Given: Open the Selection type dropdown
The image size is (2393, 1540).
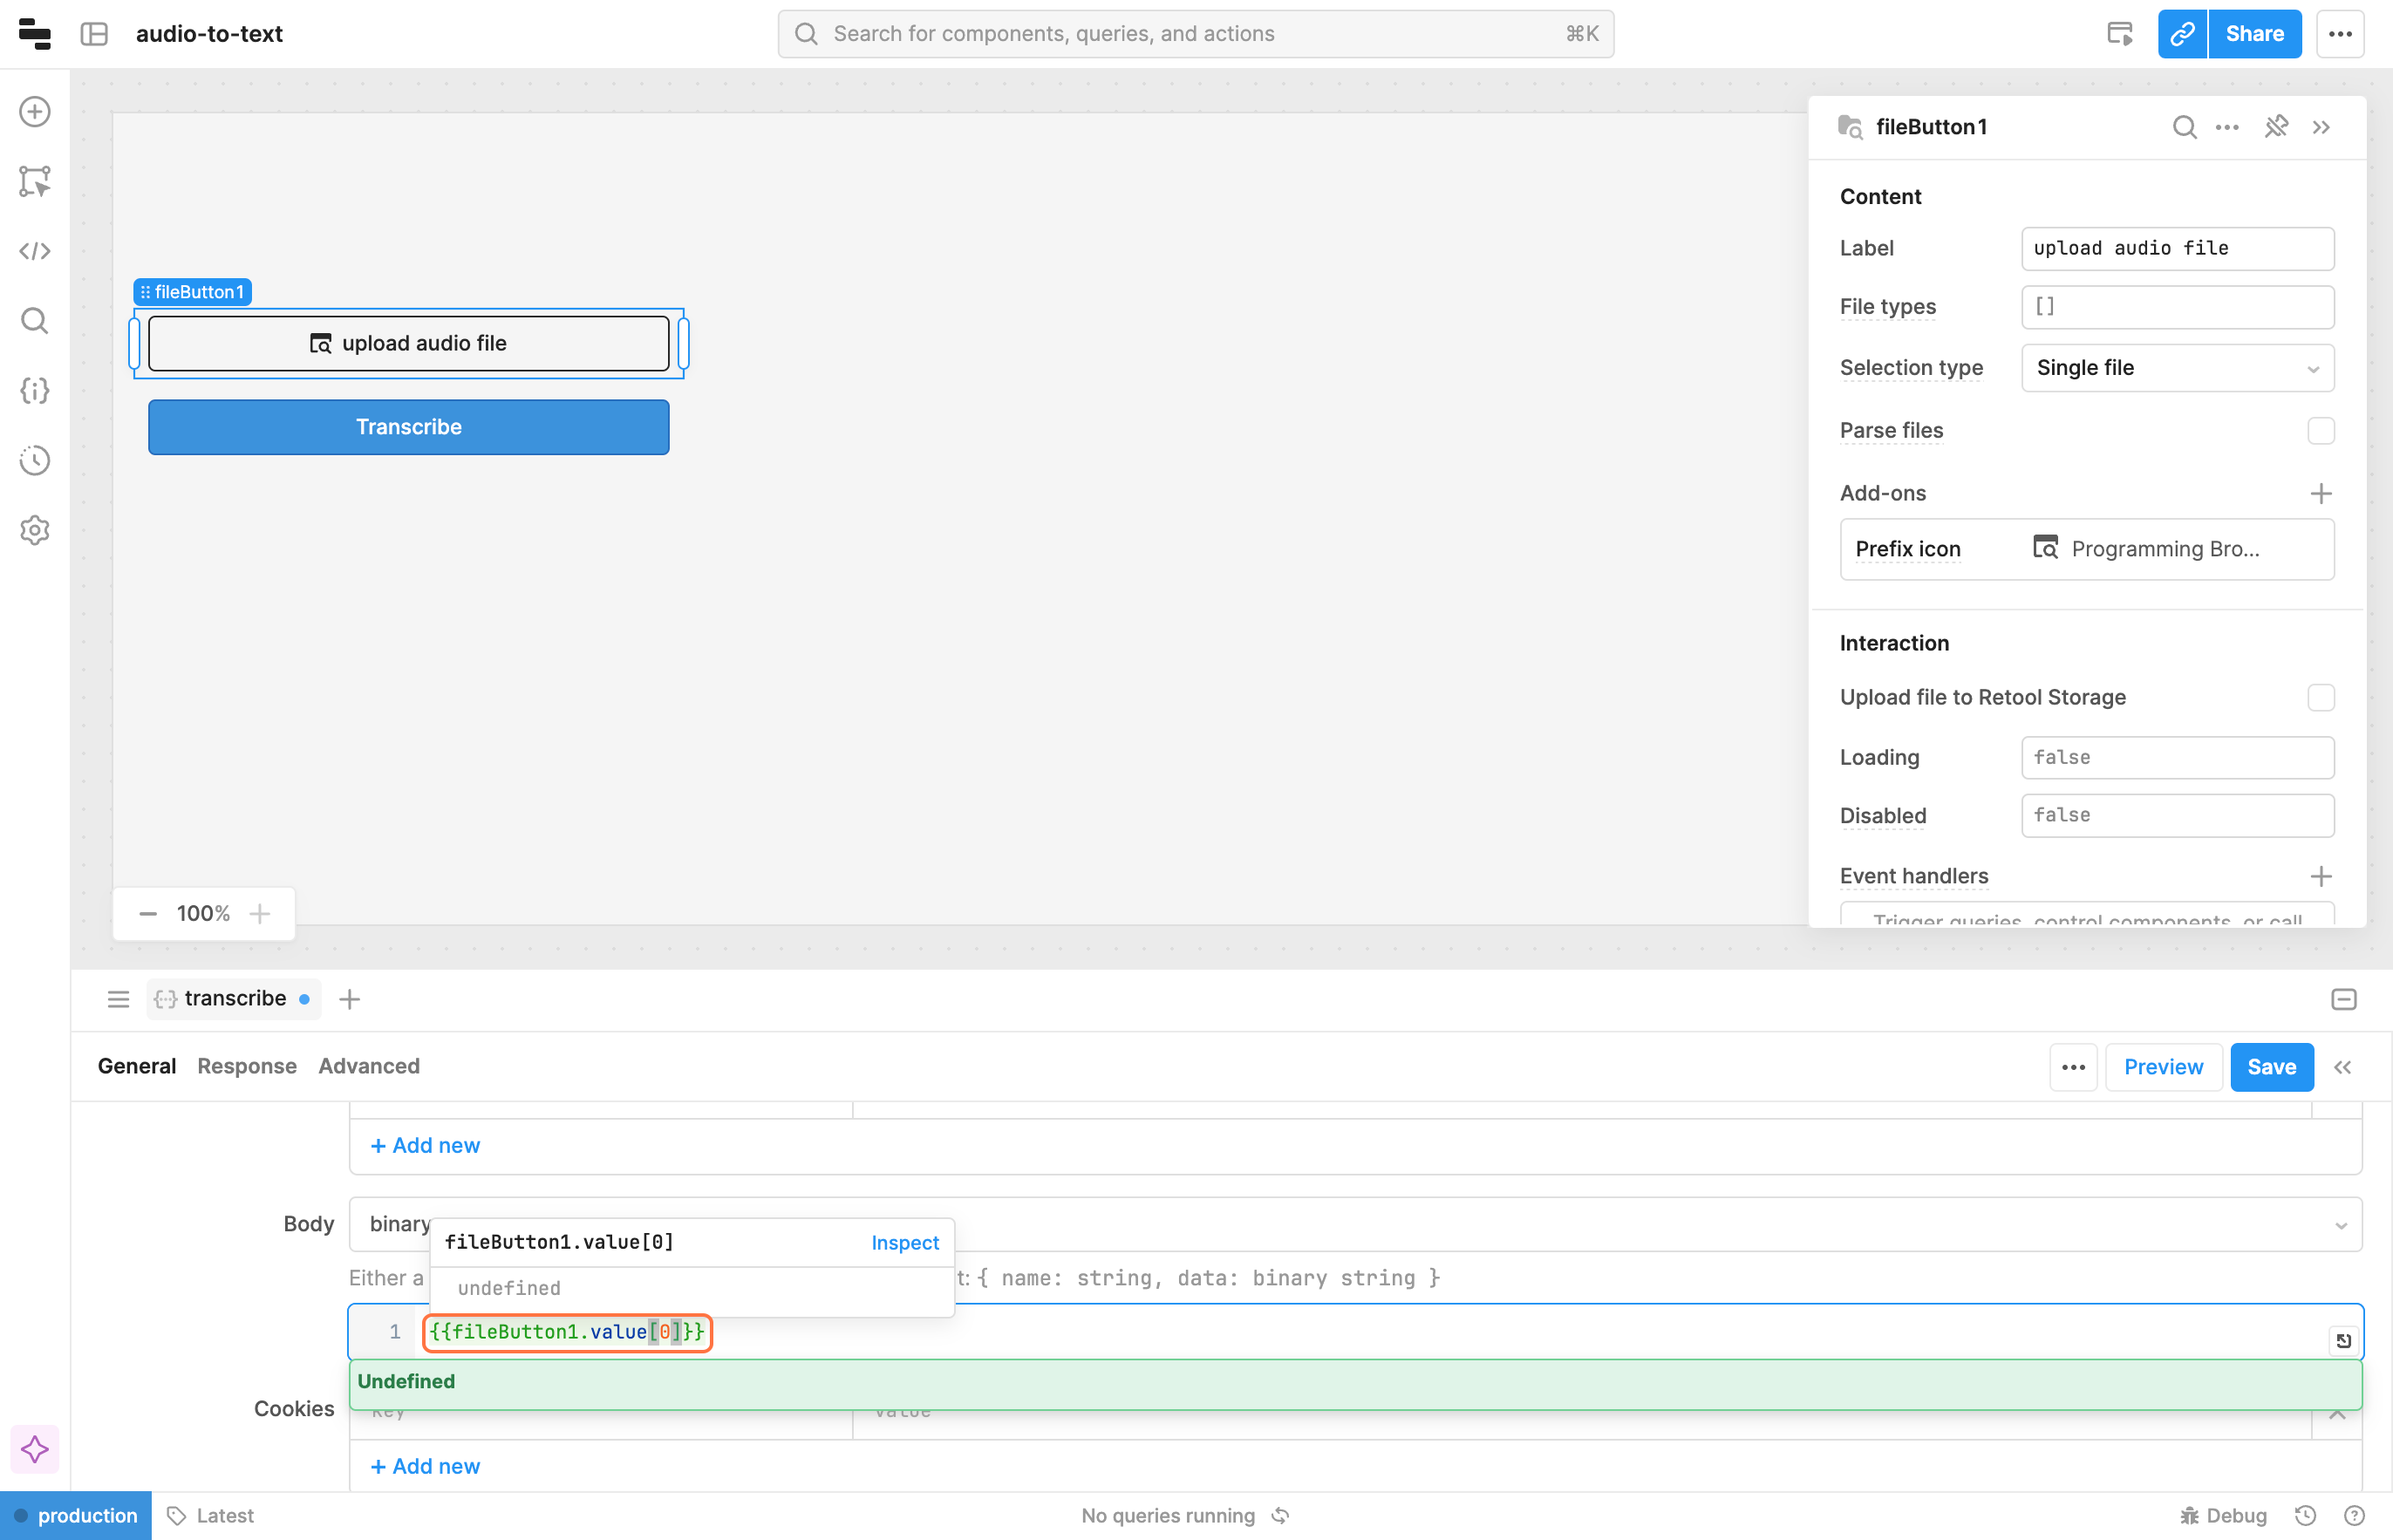Looking at the screenshot, I should pos(2177,368).
